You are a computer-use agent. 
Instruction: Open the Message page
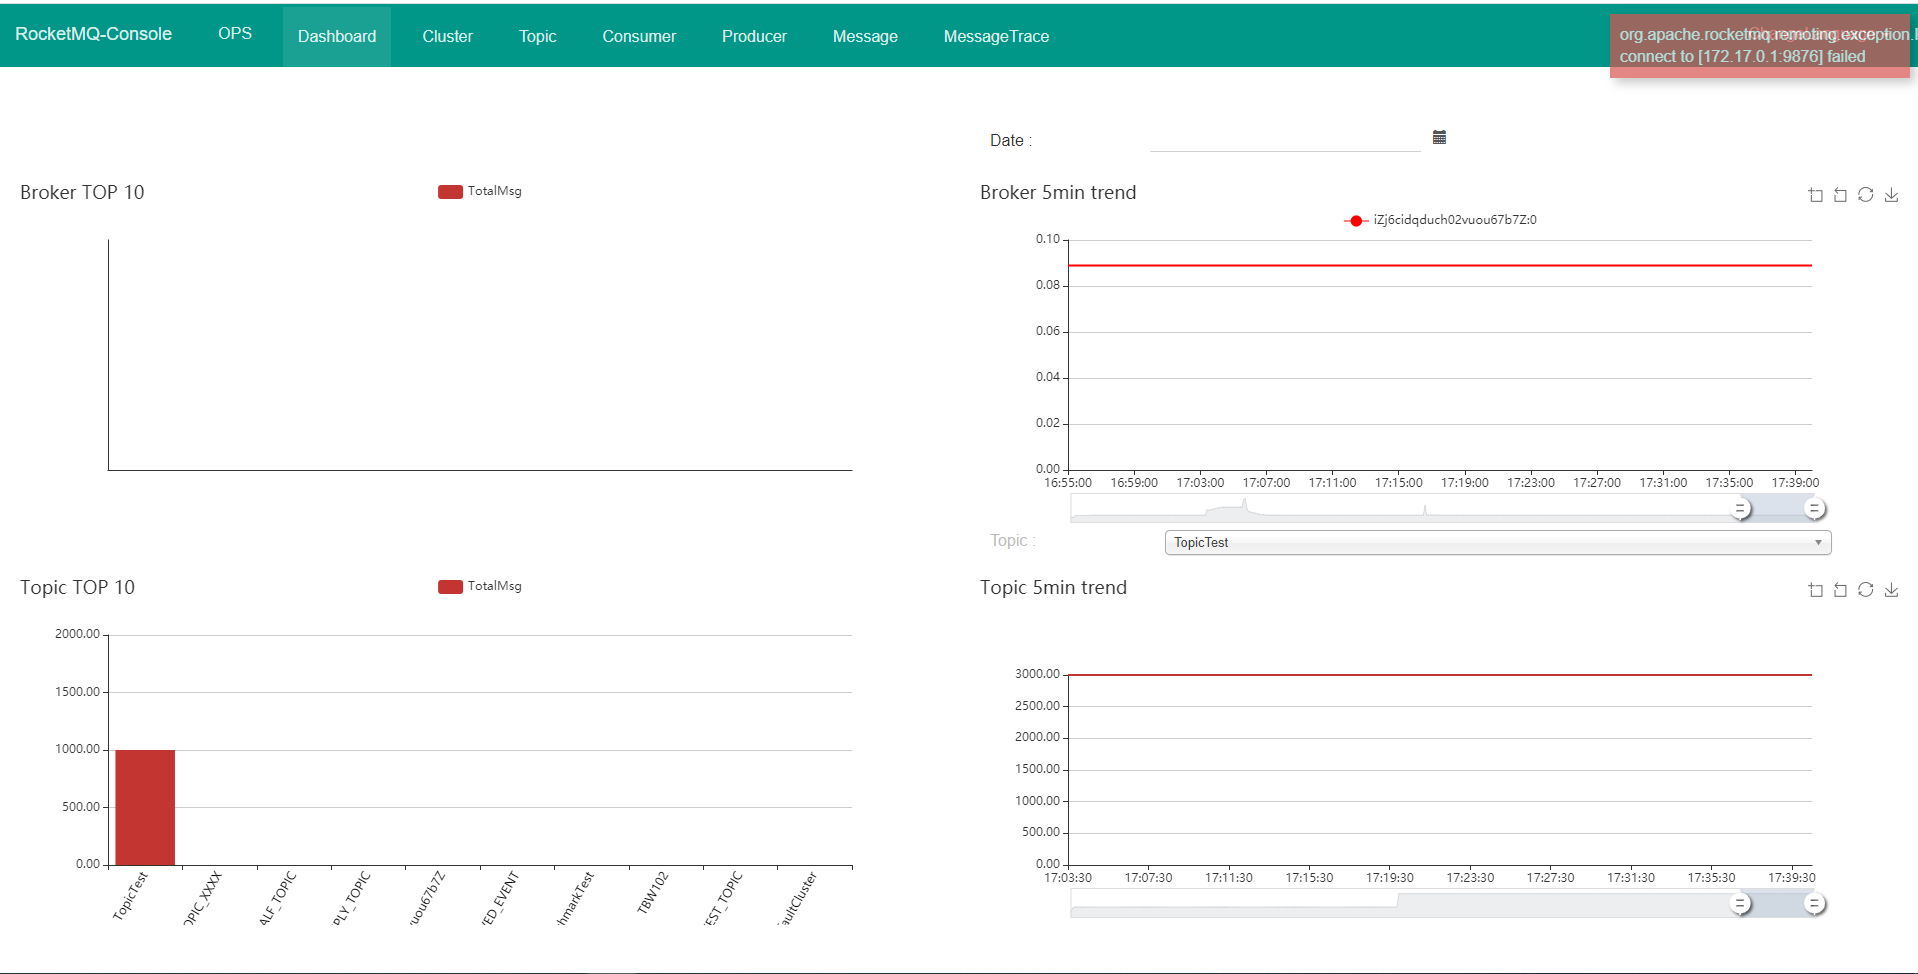tap(865, 36)
